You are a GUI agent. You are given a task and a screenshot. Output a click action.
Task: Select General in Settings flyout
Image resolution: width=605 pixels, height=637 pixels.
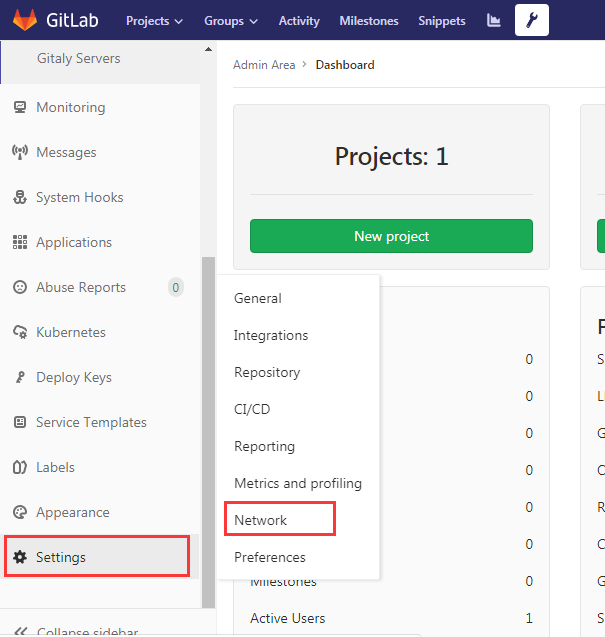point(258,298)
